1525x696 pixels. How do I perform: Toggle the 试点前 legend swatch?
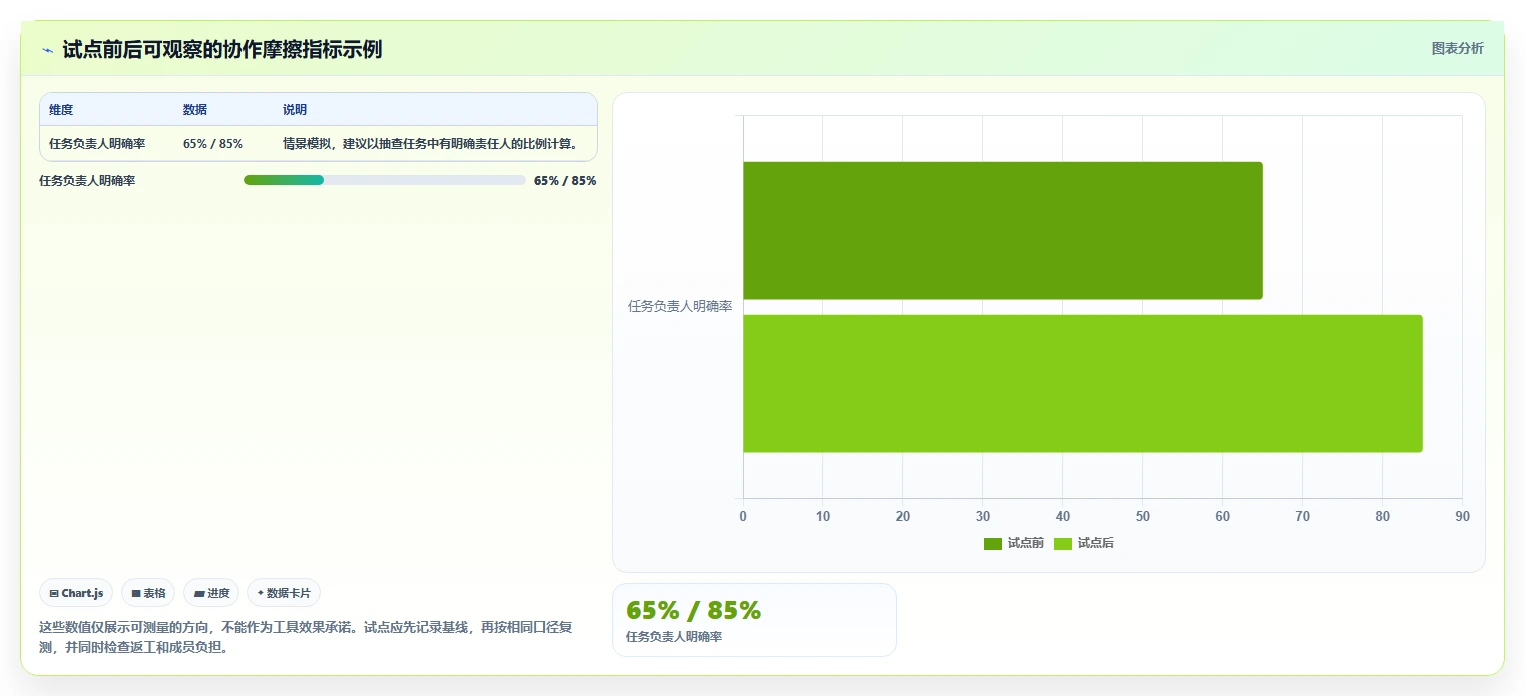point(993,543)
